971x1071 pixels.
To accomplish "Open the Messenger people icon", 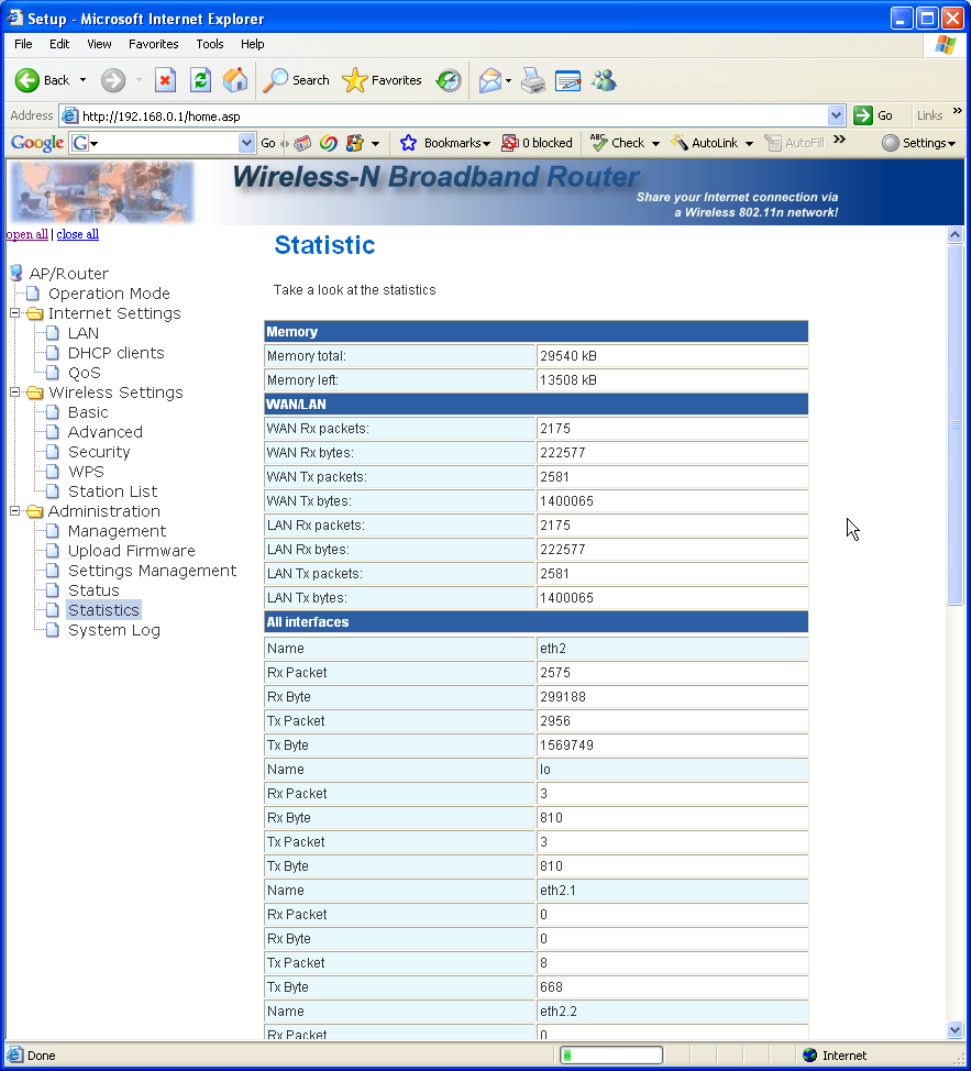I will (604, 81).
